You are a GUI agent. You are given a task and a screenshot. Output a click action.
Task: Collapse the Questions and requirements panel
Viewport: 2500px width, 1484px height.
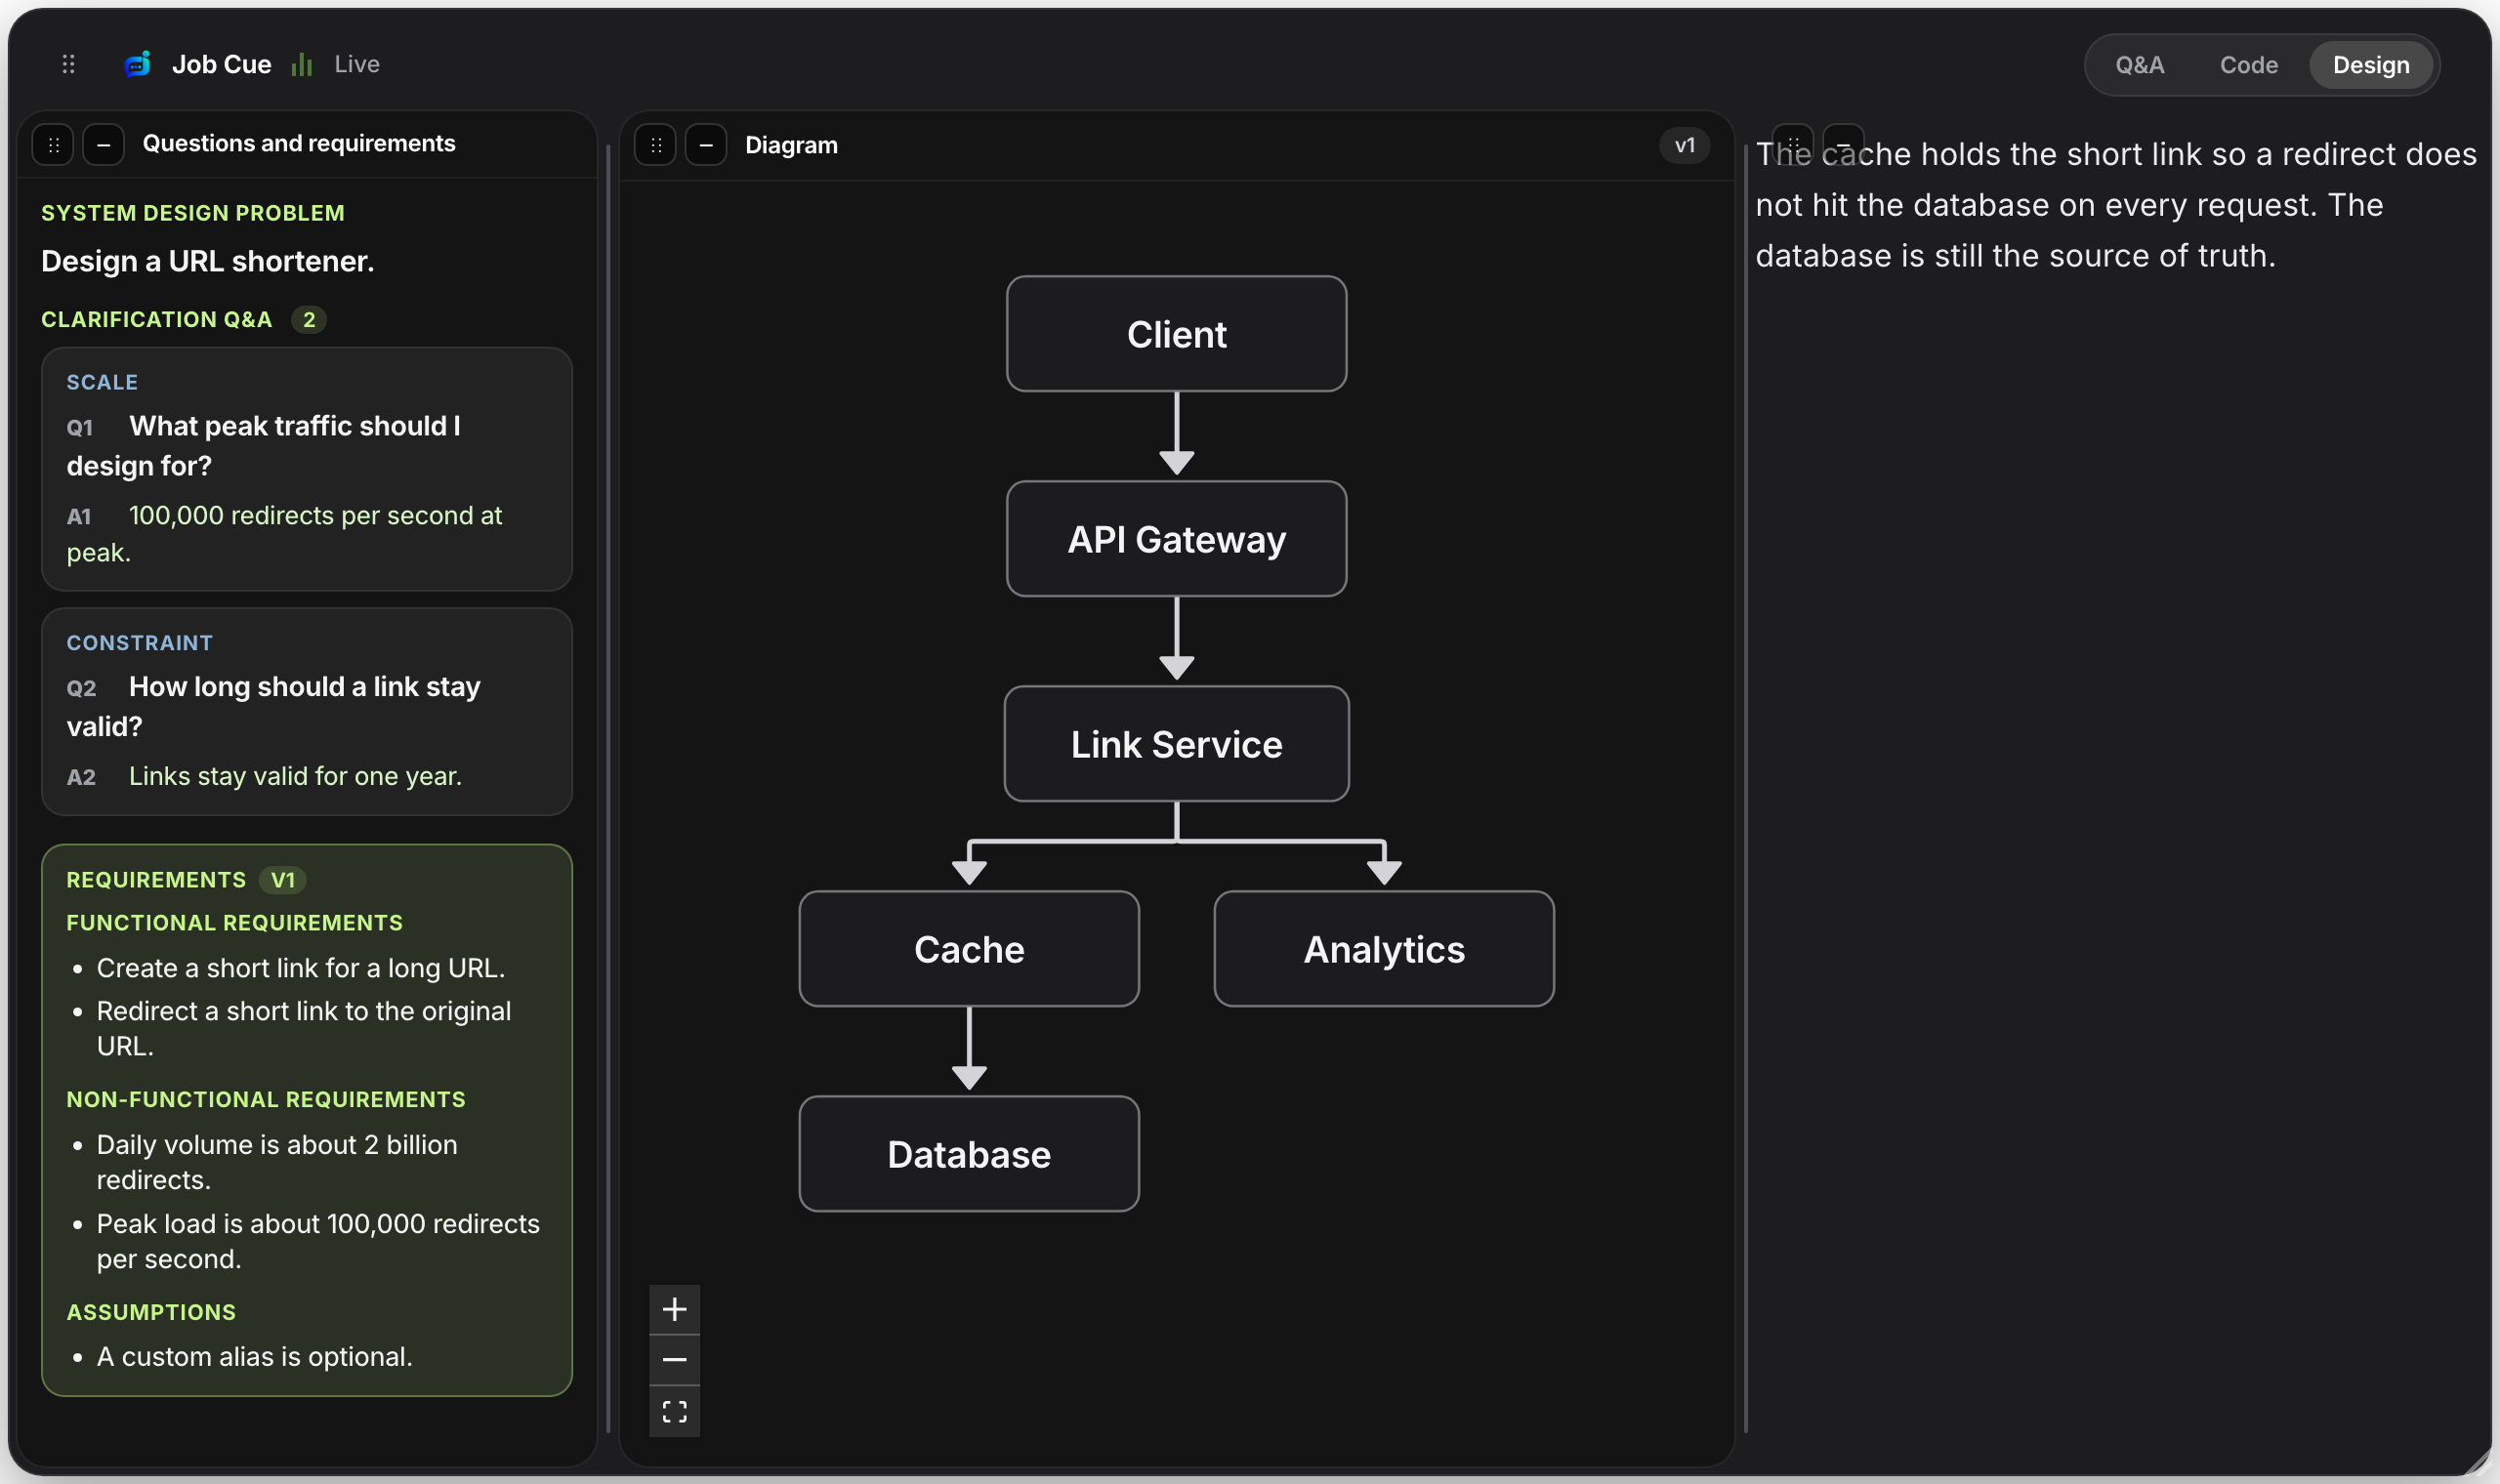click(x=104, y=145)
